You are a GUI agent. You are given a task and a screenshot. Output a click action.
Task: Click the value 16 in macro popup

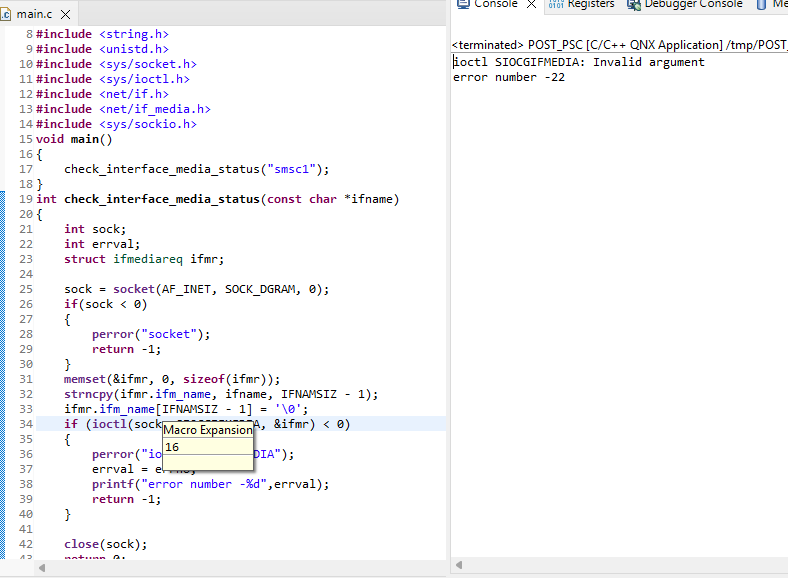click(x=172, y=447)
